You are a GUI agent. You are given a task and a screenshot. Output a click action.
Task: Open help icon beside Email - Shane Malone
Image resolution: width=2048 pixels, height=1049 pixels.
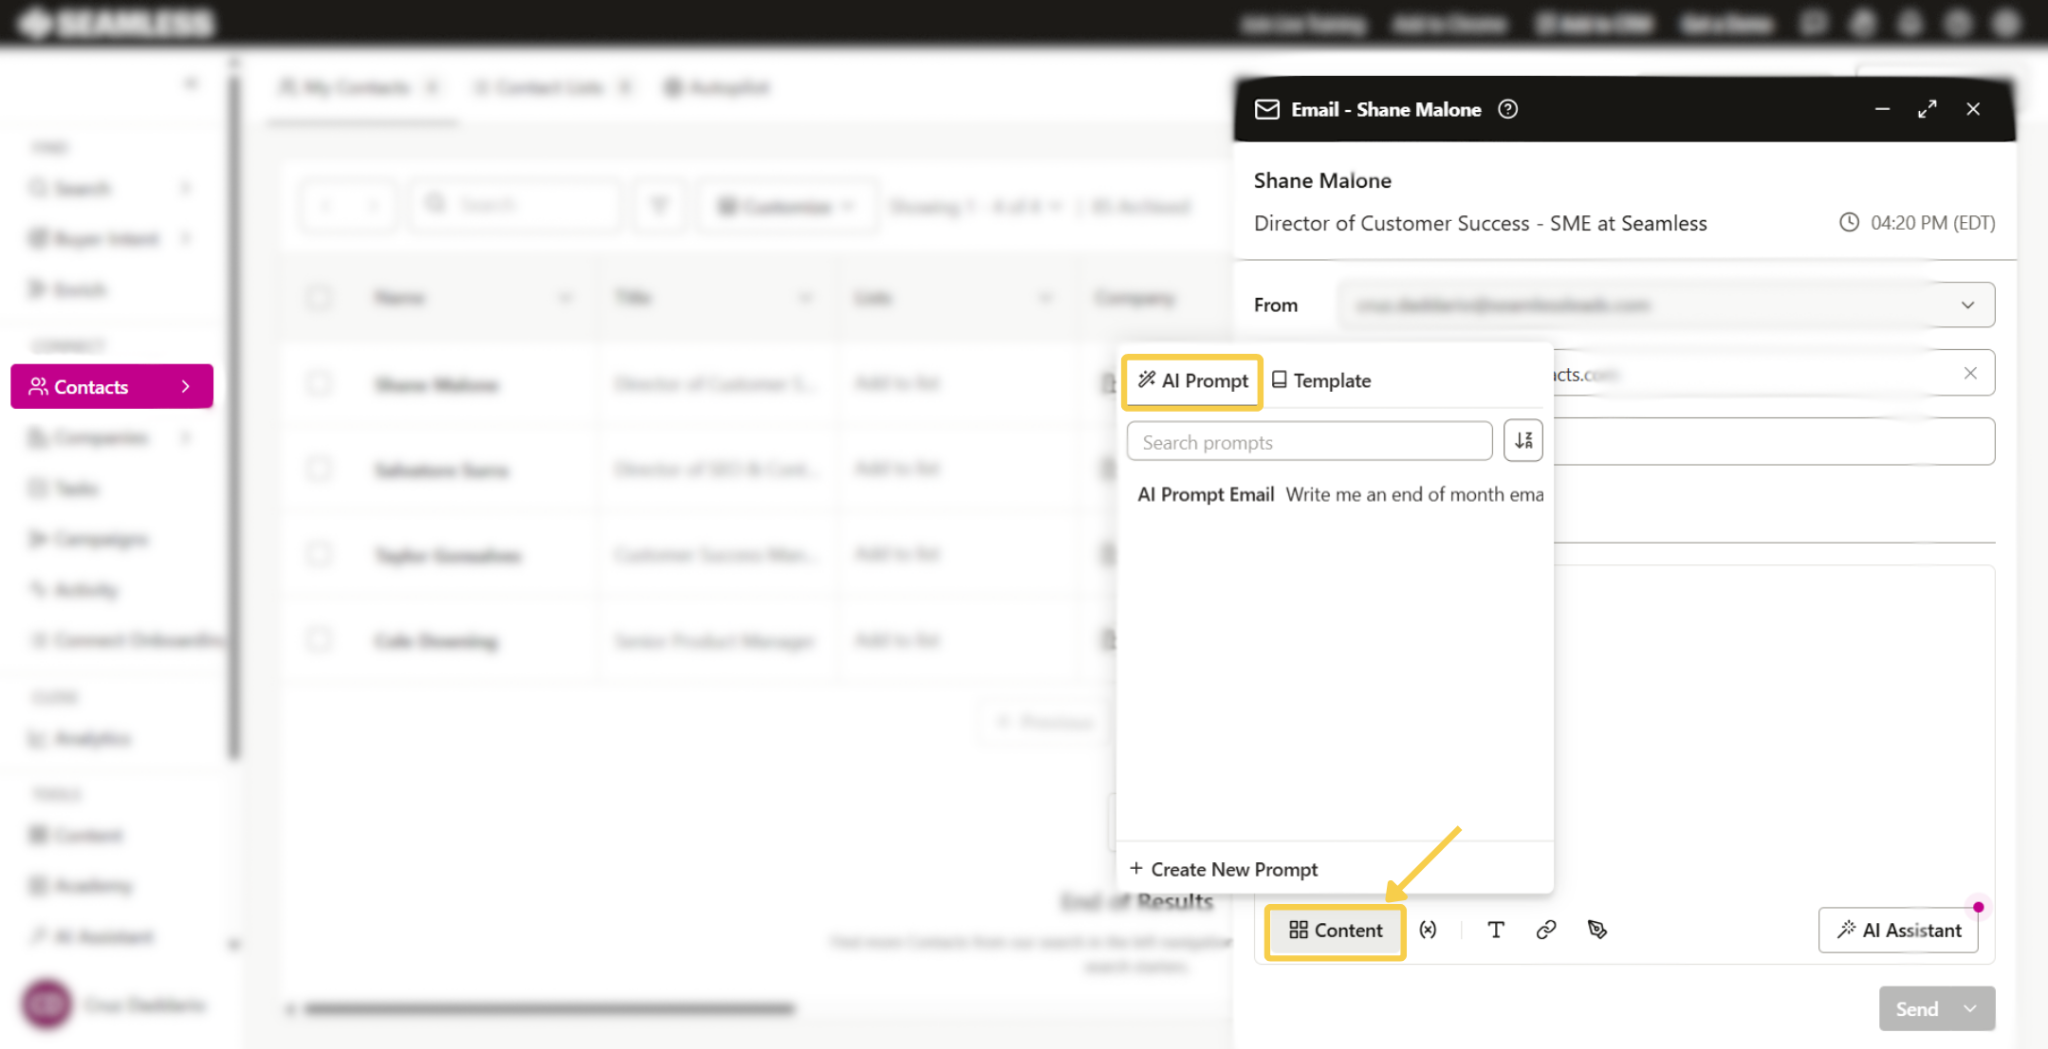pyautogui.click(x=1508, y=109)
